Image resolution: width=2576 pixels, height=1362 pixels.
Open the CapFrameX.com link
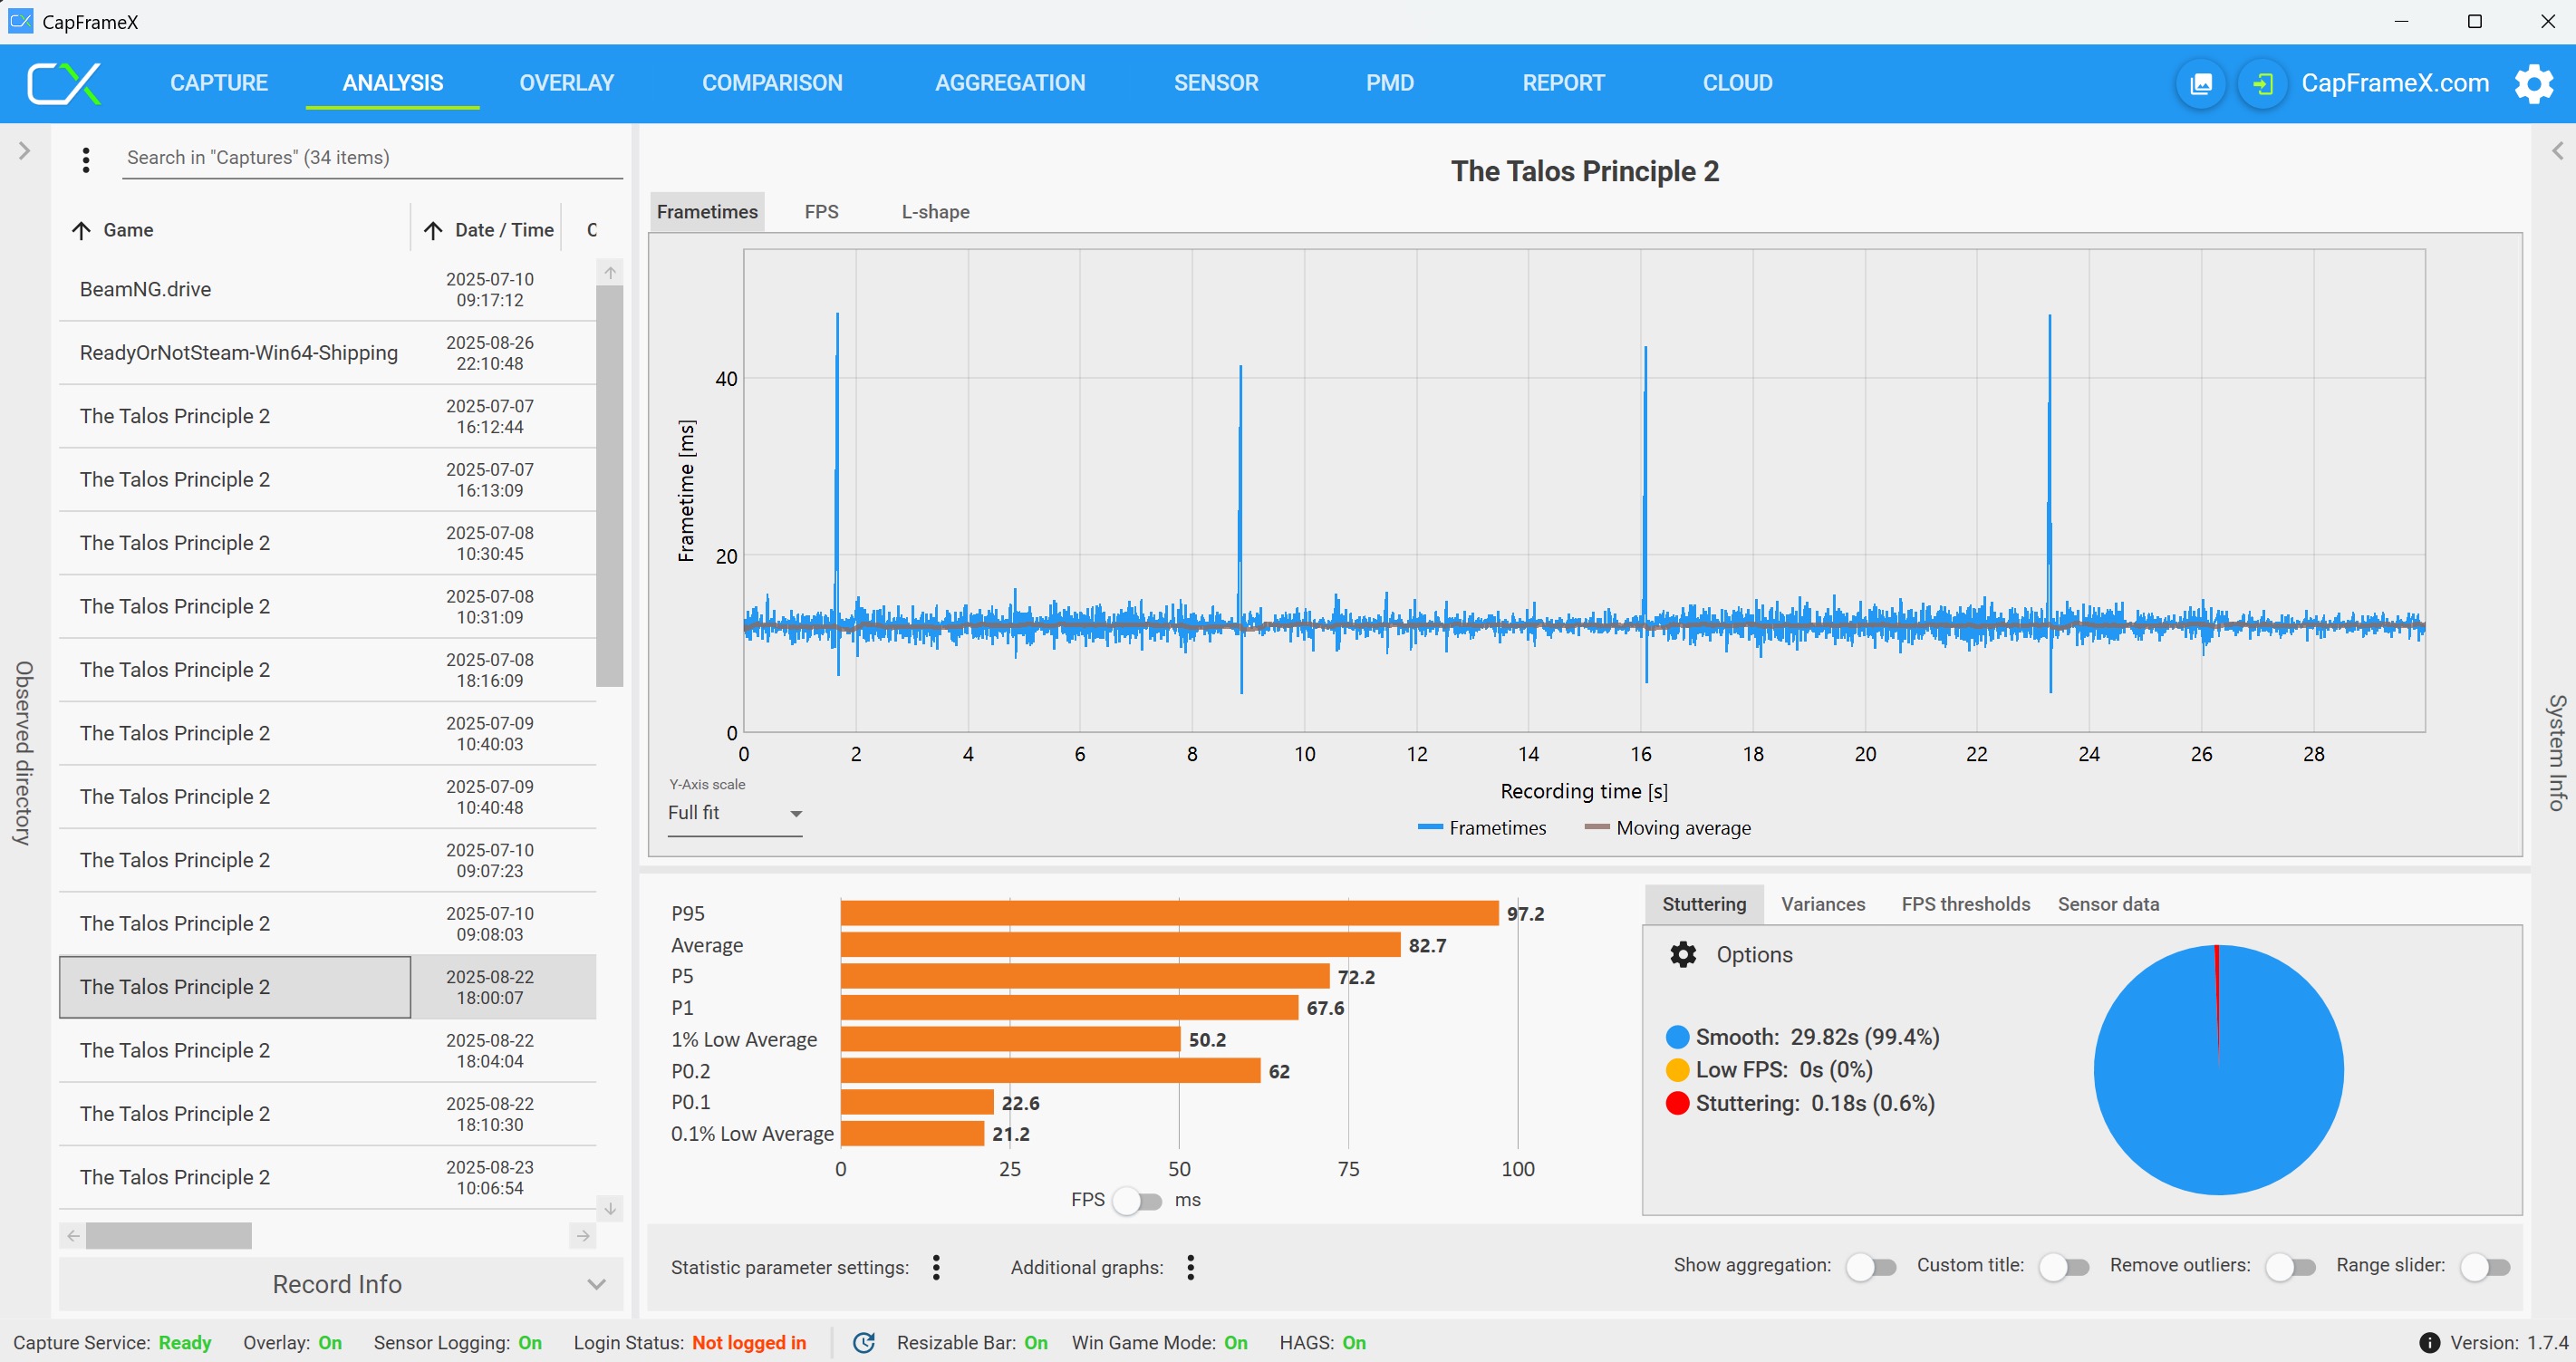tap(2395, 83)
